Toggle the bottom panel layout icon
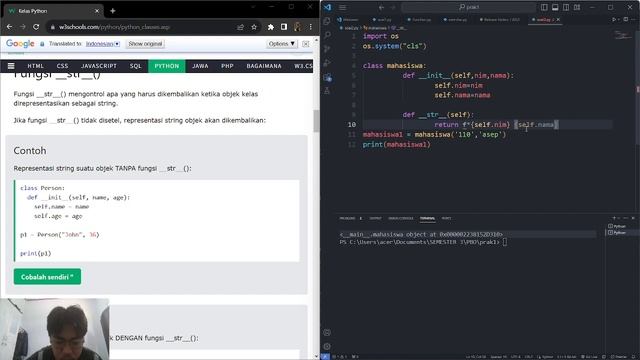This screenshot has height=360, width=640. pyautogui.click(x=555, y=7)
